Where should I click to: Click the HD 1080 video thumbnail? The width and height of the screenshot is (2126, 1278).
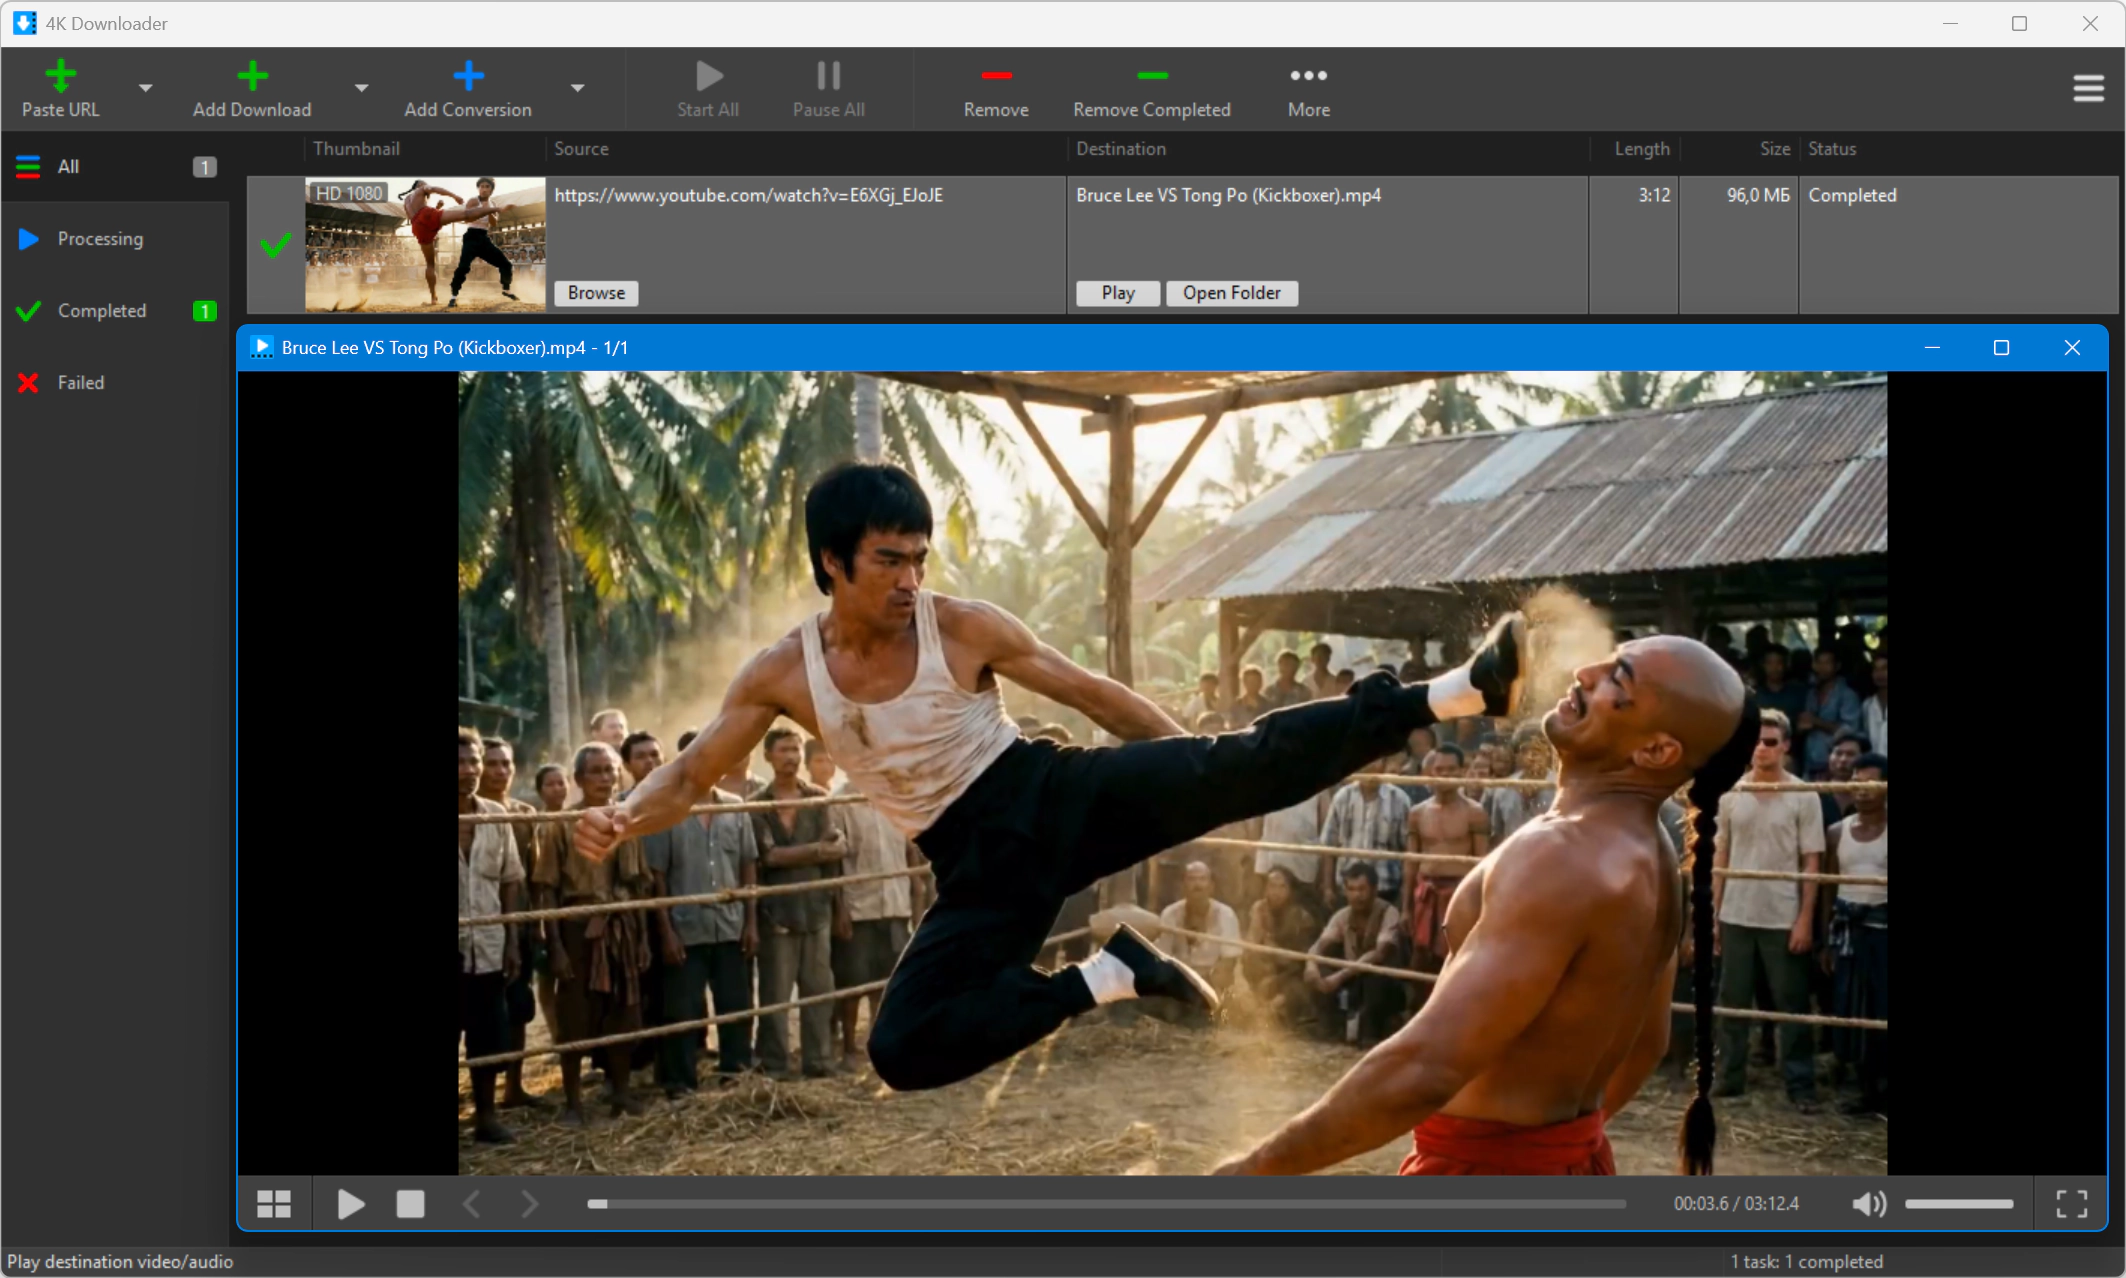point(425,245)
